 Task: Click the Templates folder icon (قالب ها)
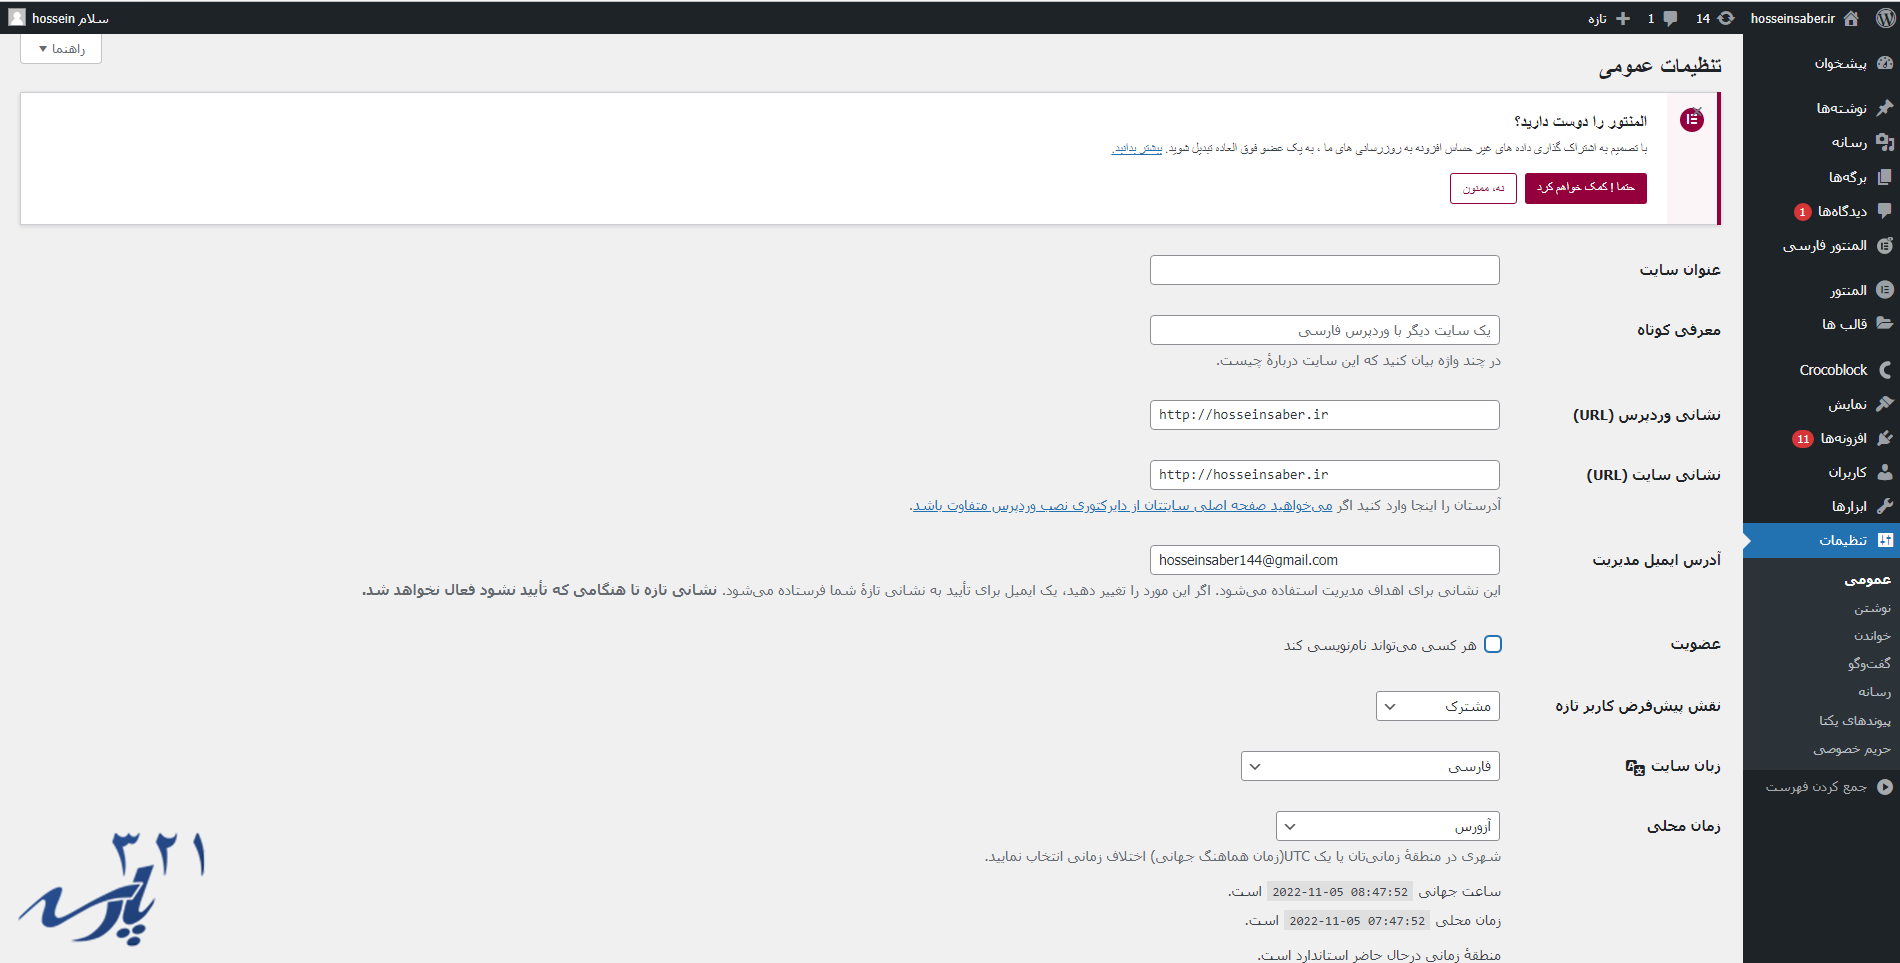click(x=1885, y=324)
